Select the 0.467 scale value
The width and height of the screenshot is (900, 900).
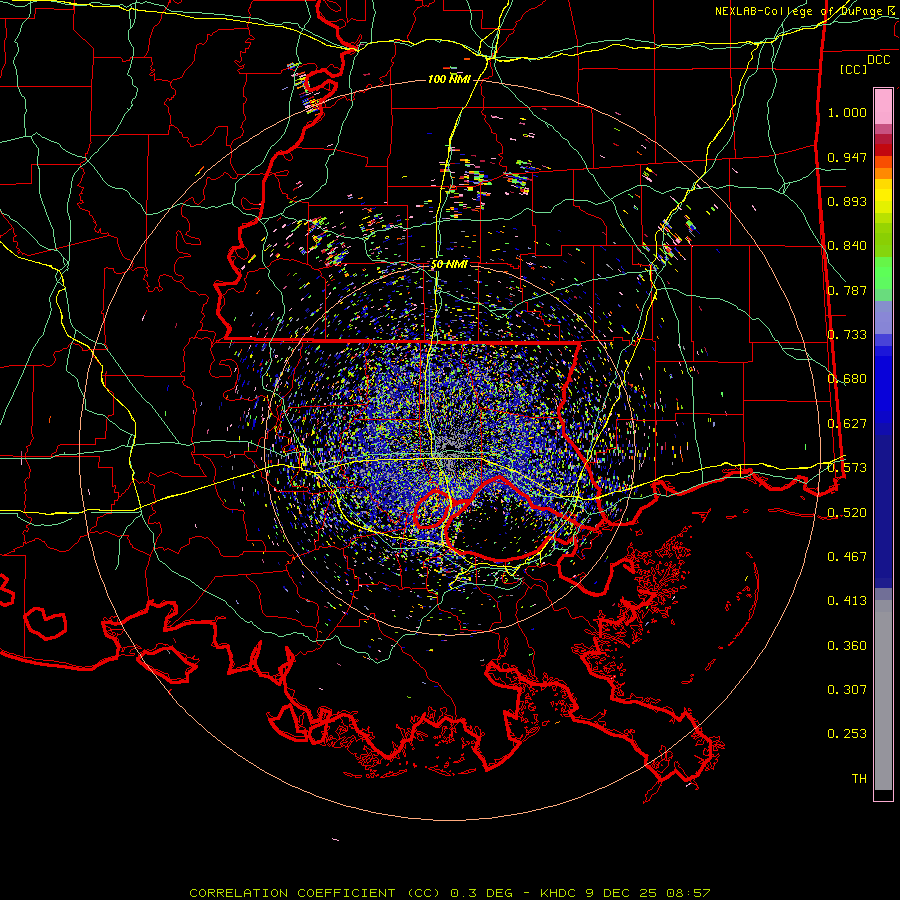pyautogui.click(x=847, y=557)
